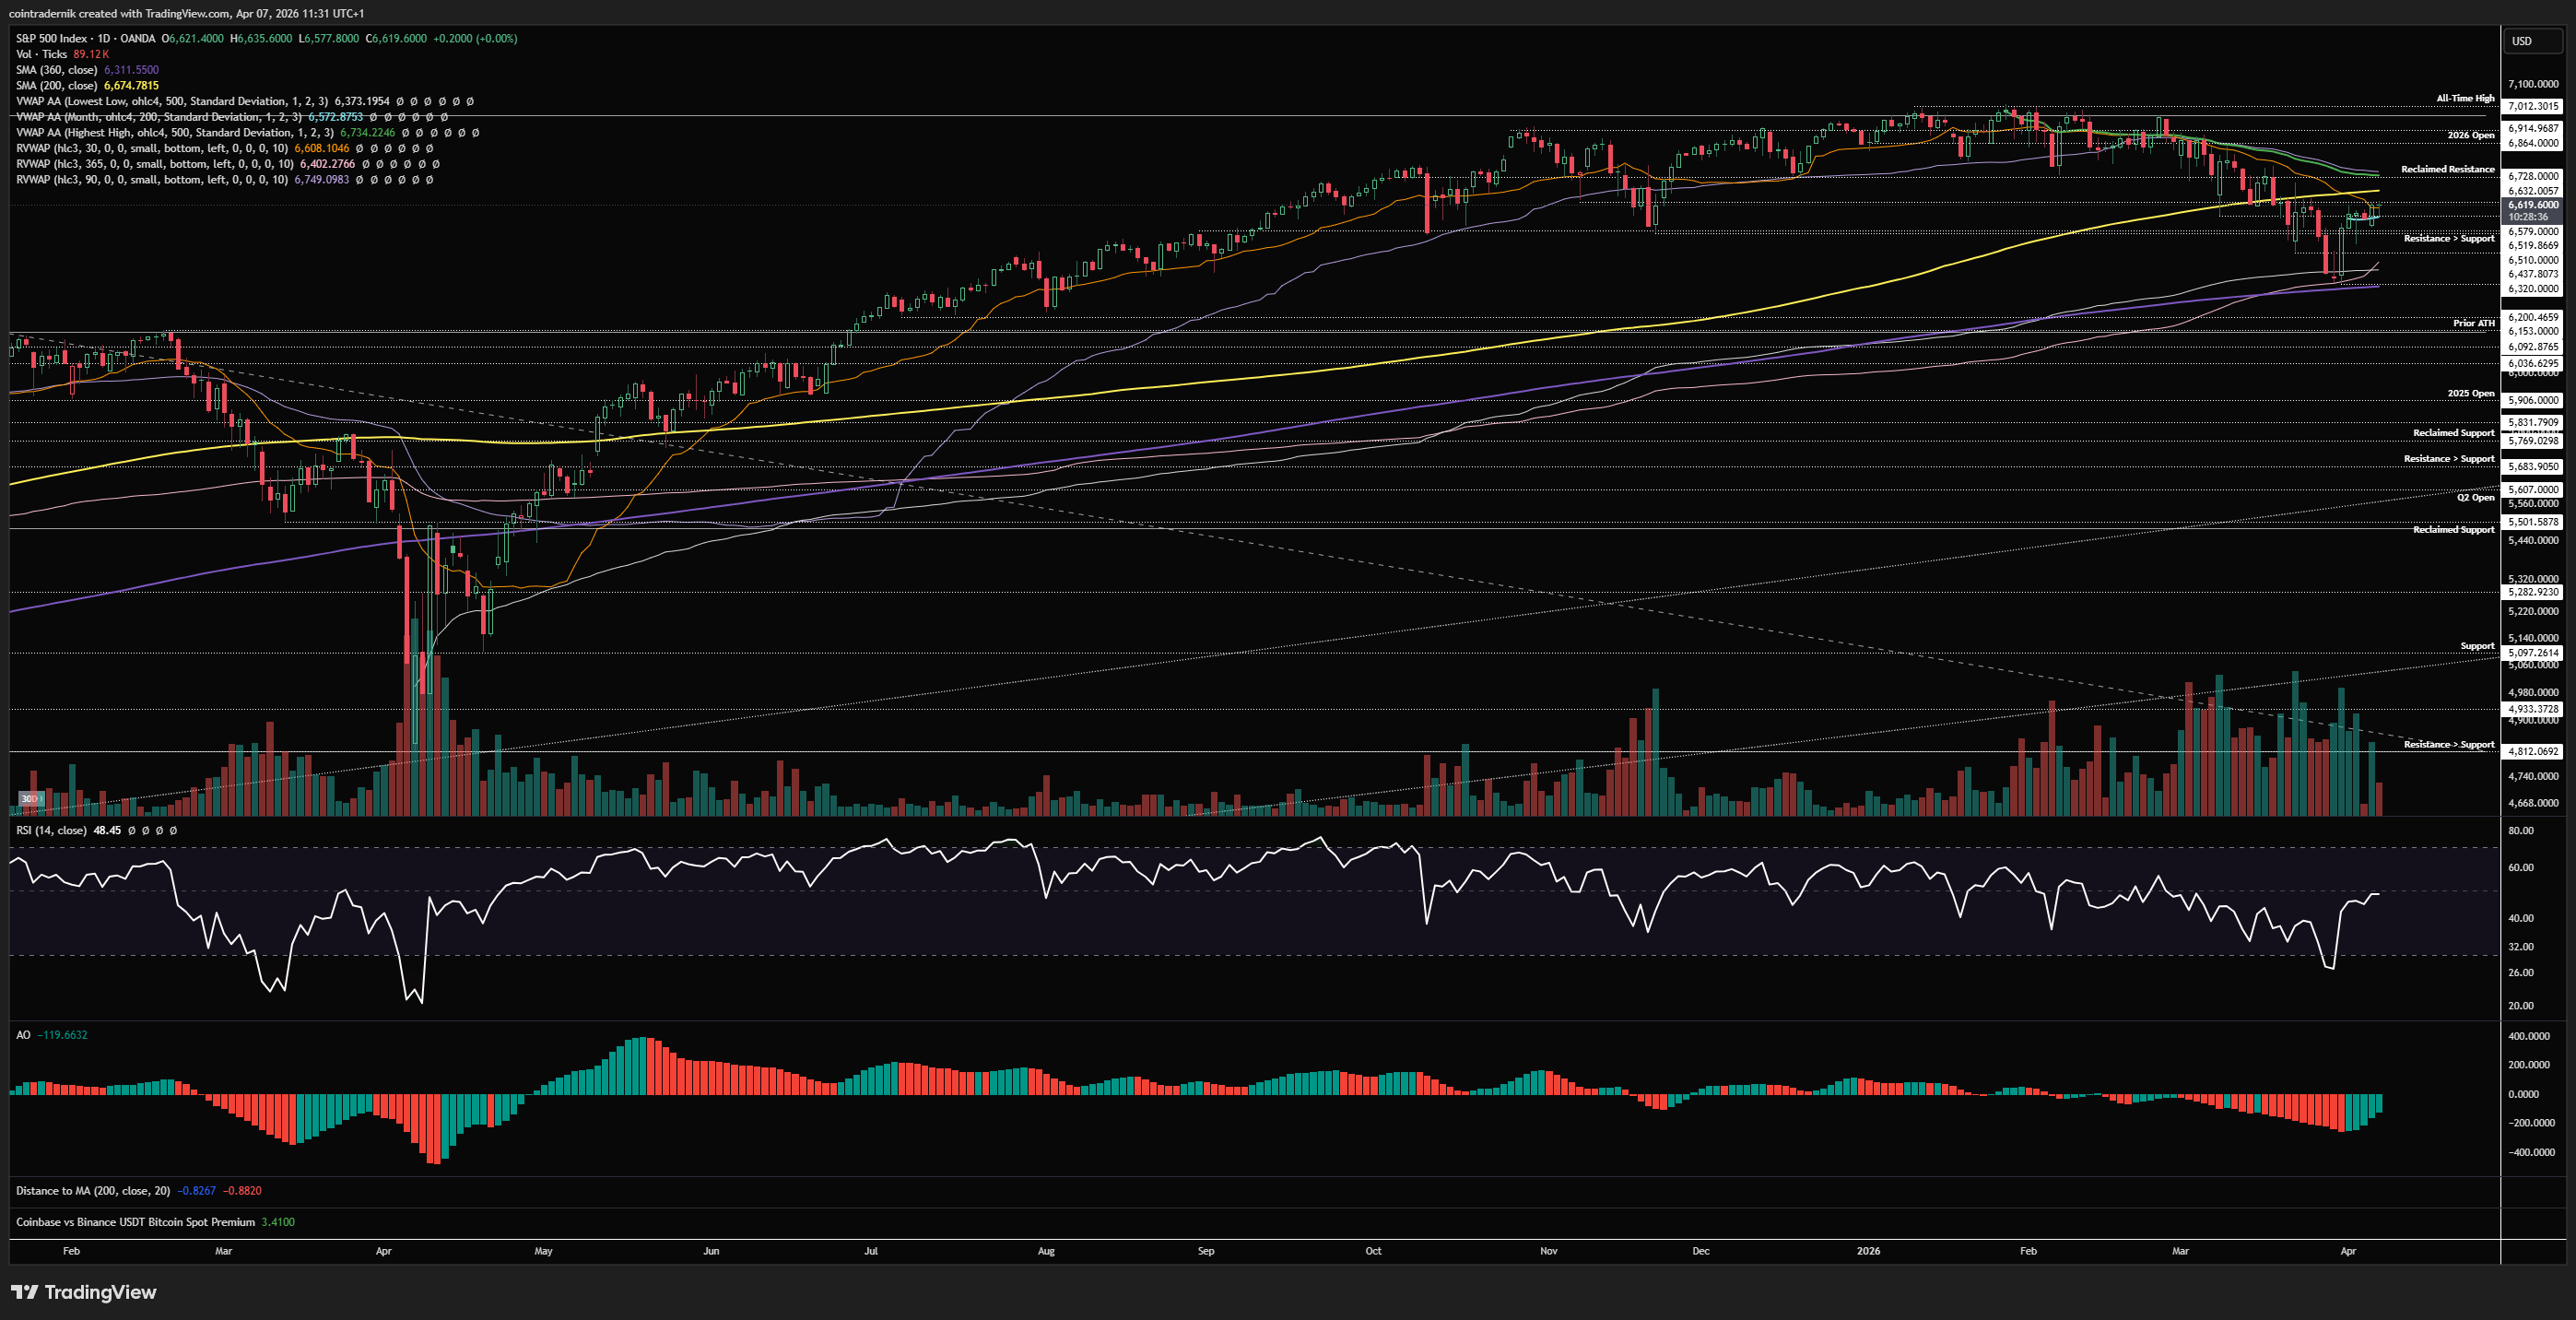Click the Prior ATH line label
This screenshot has height=1320, width=2576.
[2473, 323]
